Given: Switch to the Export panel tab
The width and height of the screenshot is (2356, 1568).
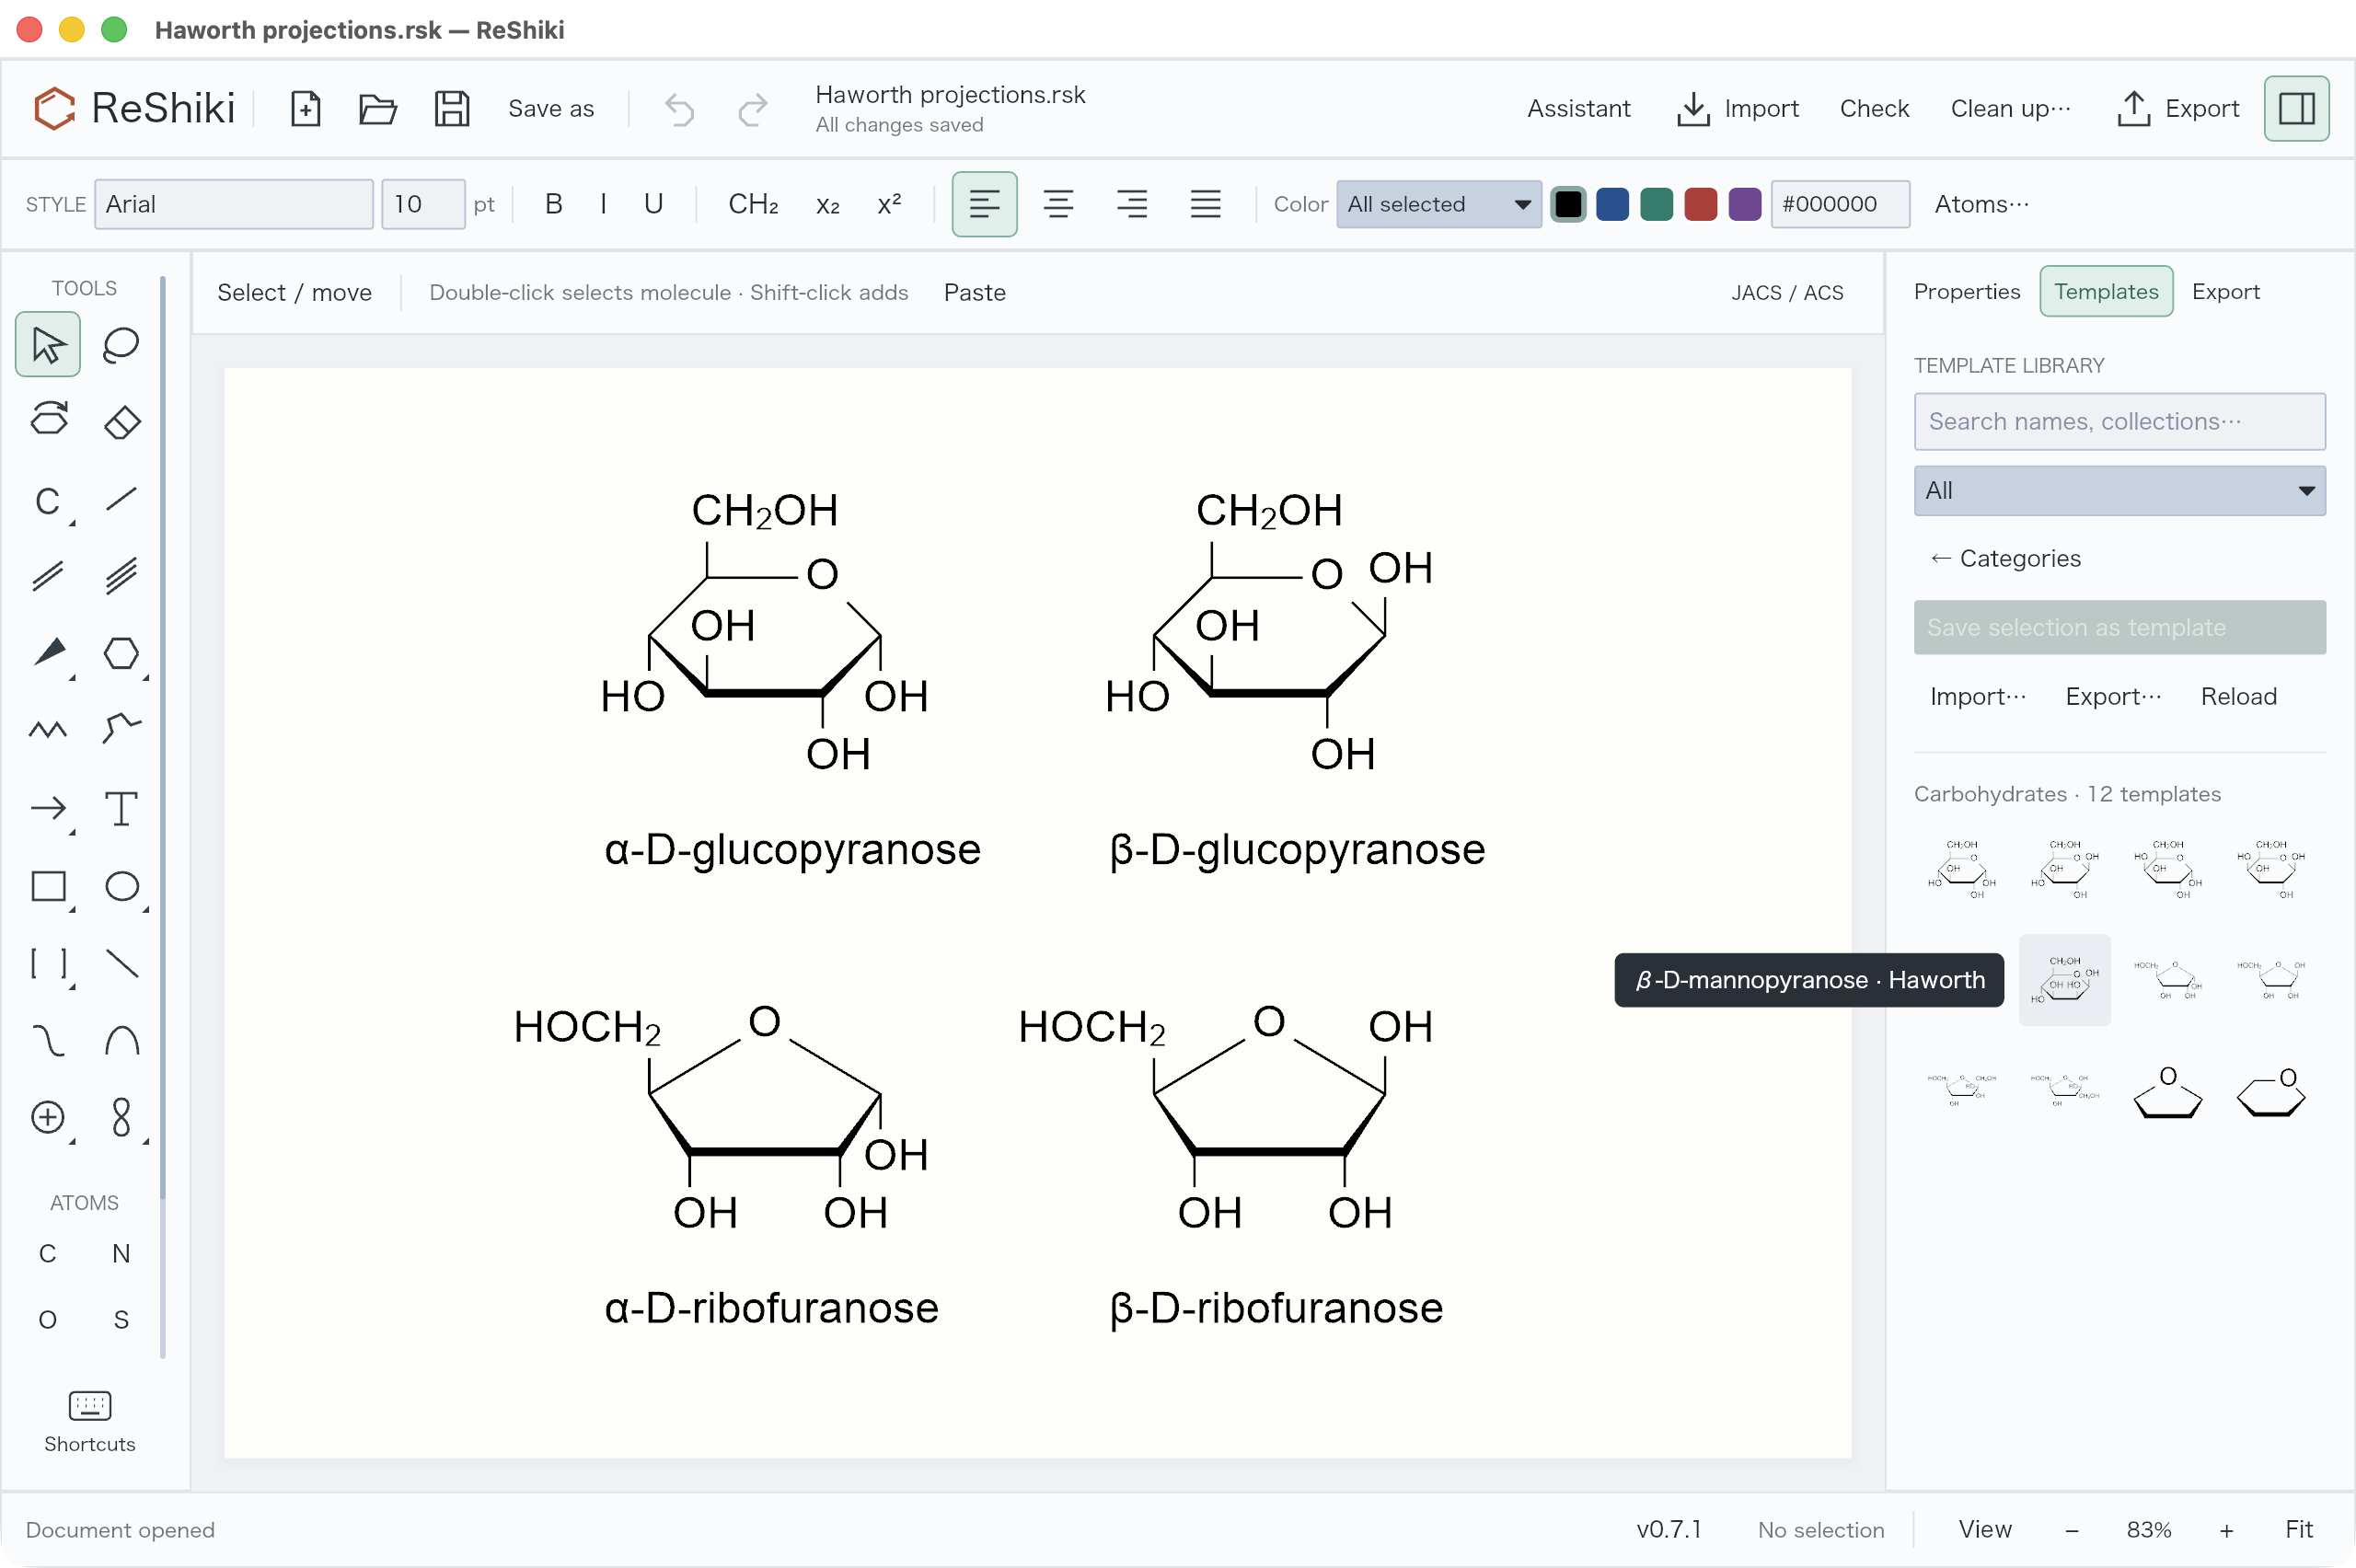Looking at the screenshot, I should [x=2225, y=291].
